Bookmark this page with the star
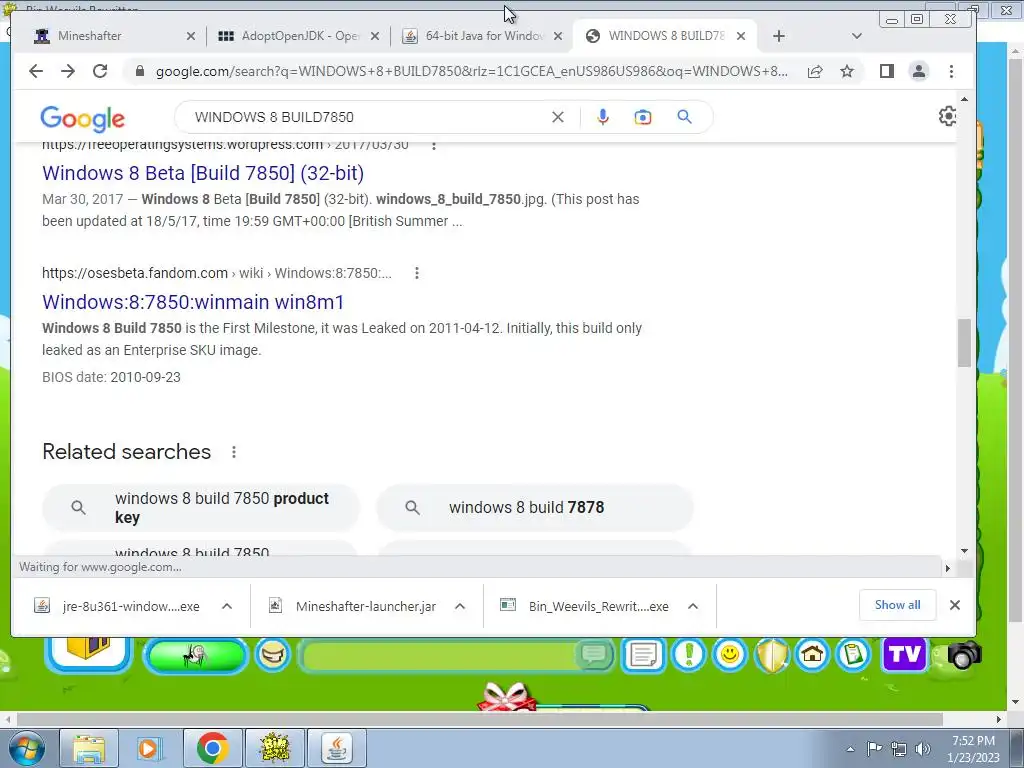1024x768 pixels. click(x=847, y=71)
